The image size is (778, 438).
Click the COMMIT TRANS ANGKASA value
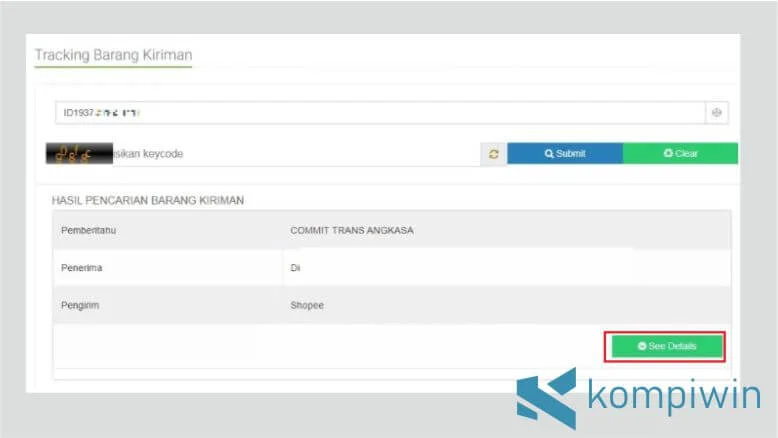(x=352, y=230)
